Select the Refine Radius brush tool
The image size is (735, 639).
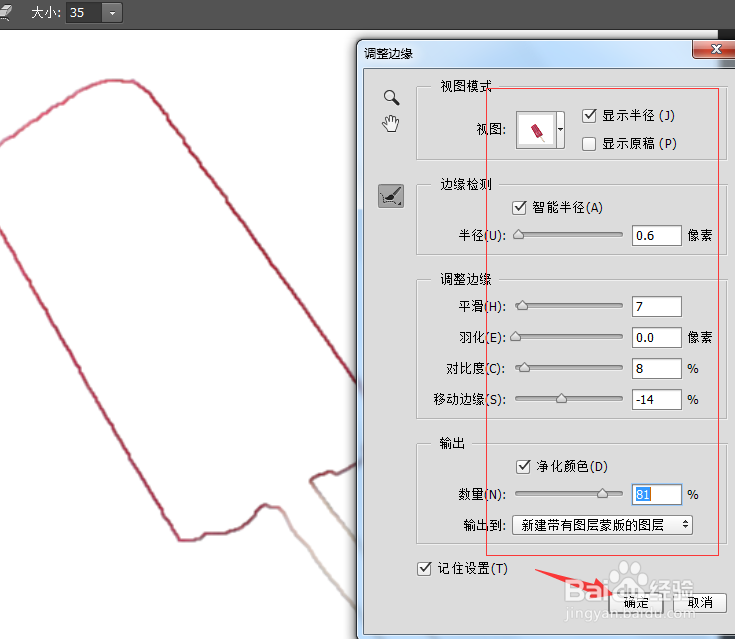[391, 196]
